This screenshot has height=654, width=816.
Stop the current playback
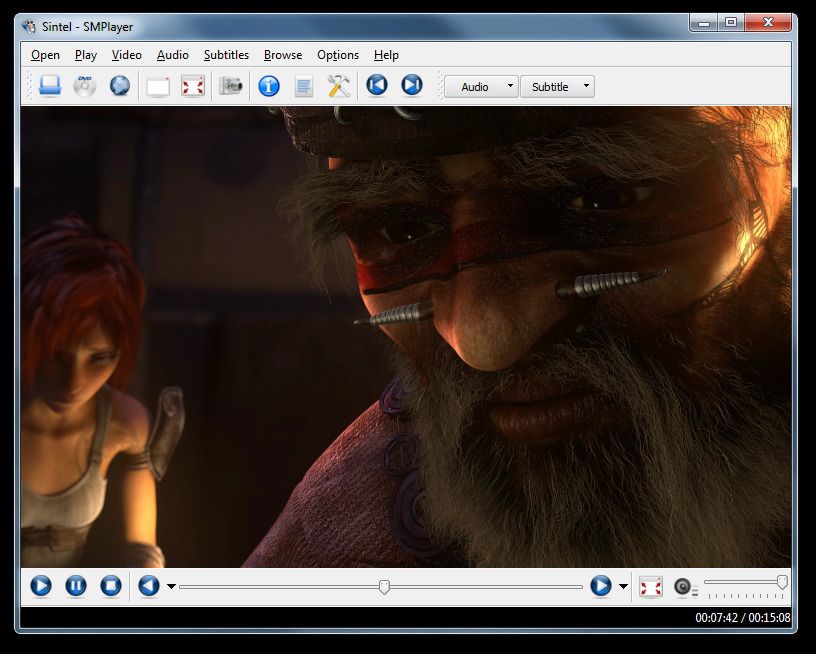(110, 586)
